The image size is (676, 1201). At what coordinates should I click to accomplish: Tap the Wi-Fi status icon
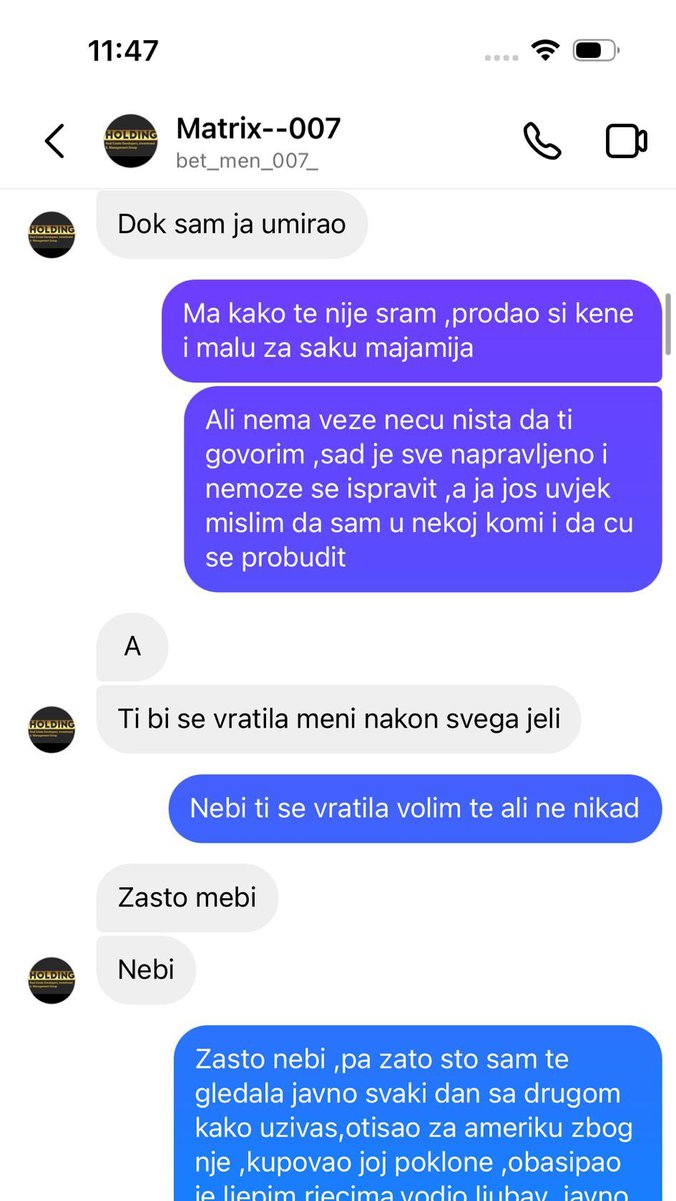coord(545,50)
